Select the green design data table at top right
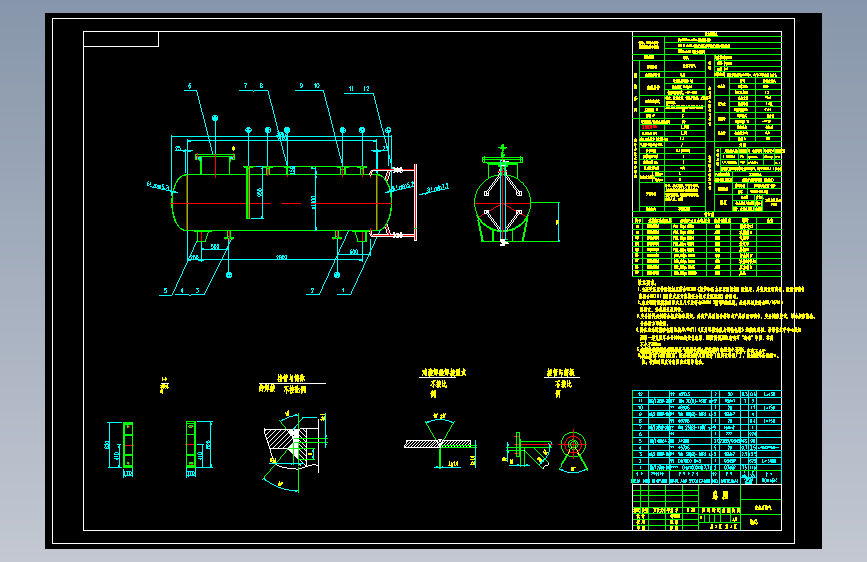Image resolution: width=867 pixels, height=562 pixels. pyautogui.click(x=707, y=122)
